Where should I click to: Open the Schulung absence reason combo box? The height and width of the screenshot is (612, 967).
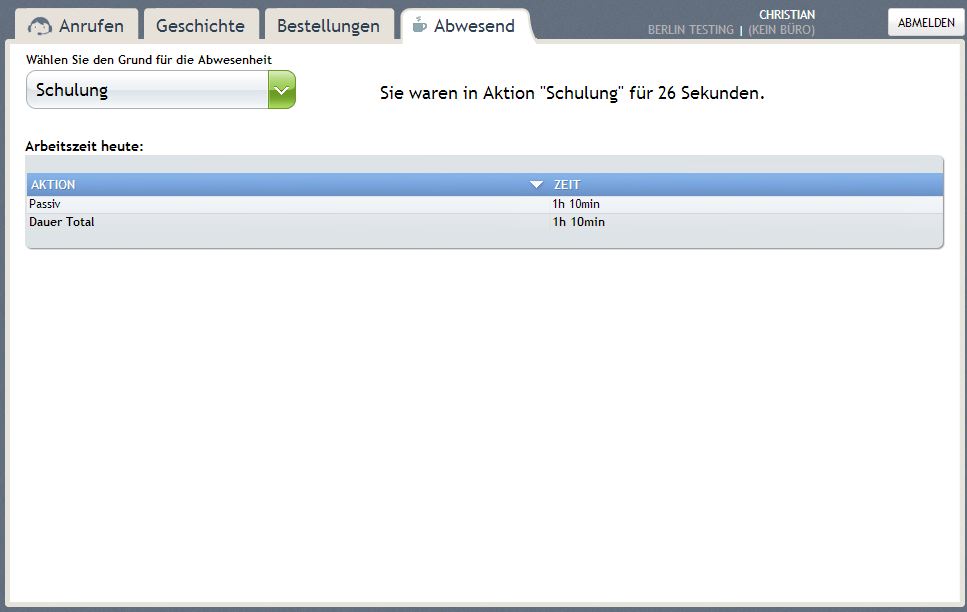(x=161, y=89)
